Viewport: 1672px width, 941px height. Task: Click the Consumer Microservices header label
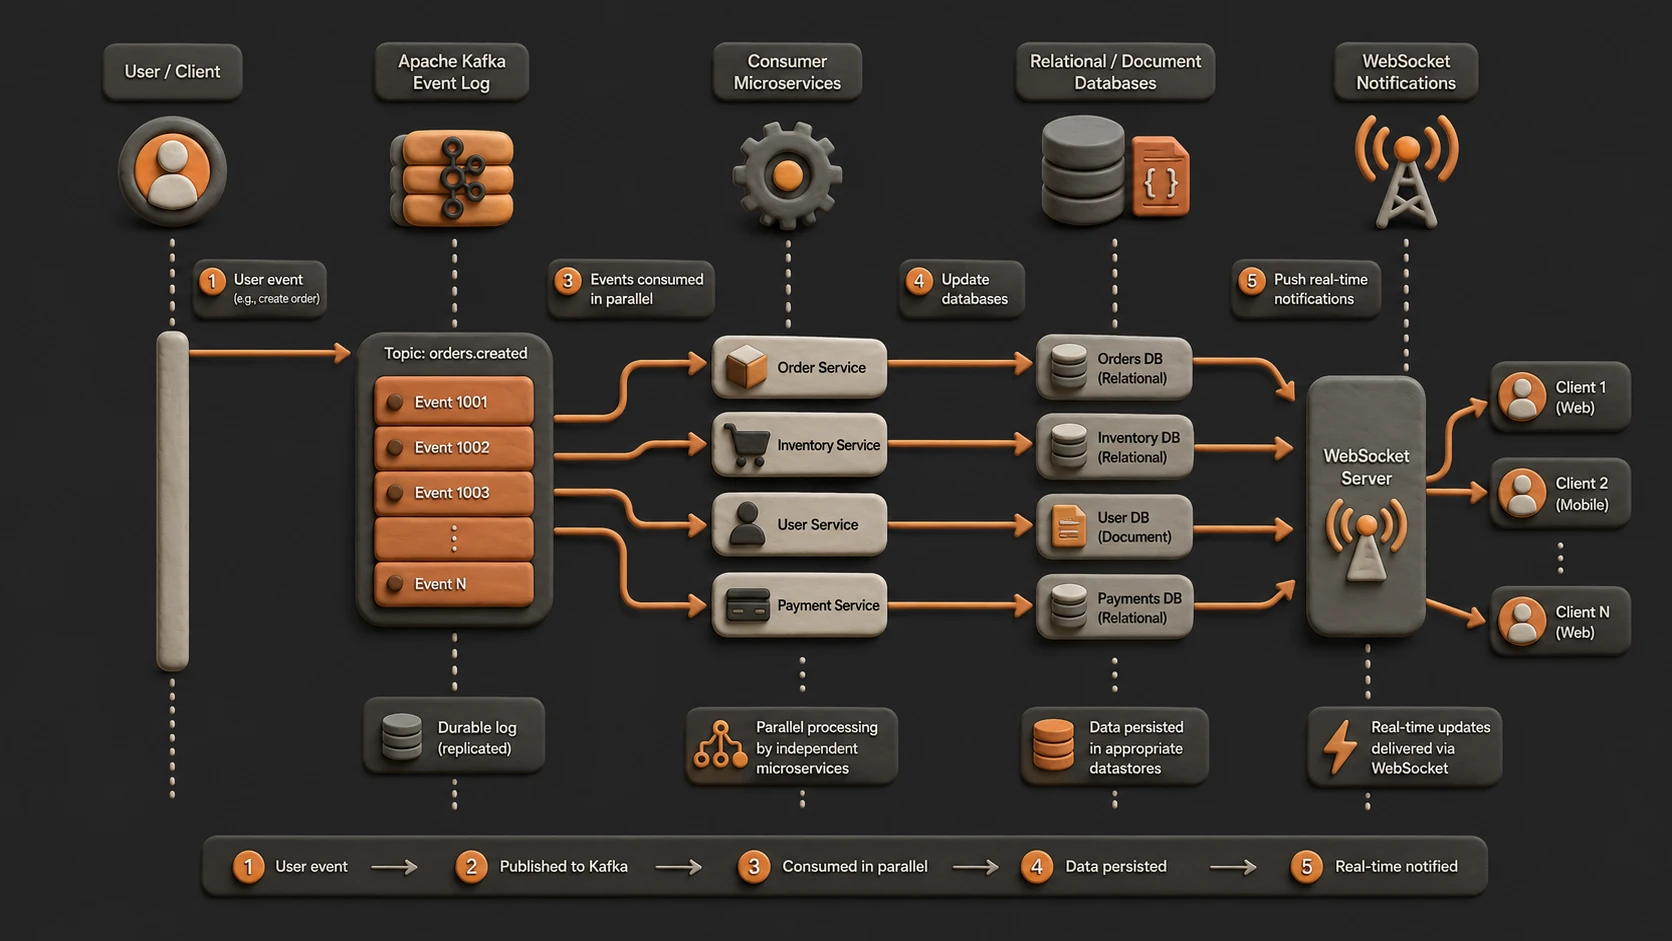pos(787,72)
